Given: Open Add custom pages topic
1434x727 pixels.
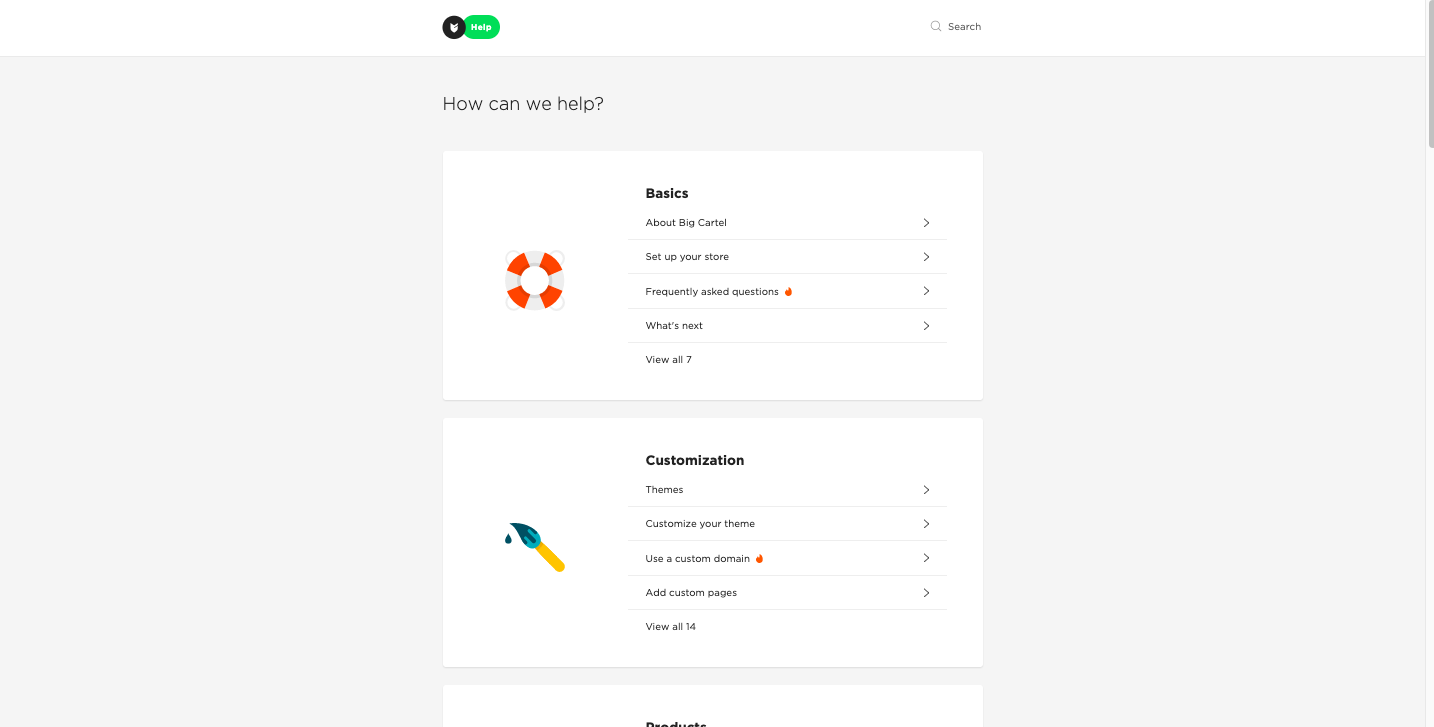Looking at the screenshot, I should coord(691,593).
